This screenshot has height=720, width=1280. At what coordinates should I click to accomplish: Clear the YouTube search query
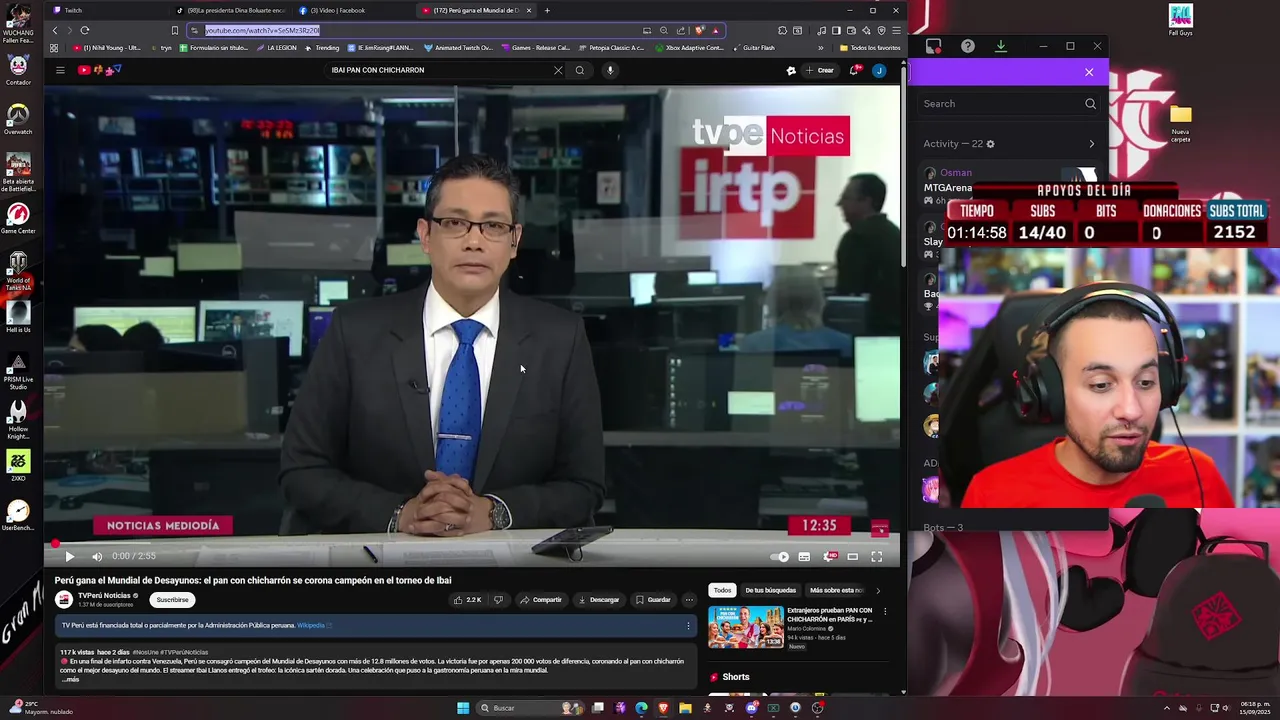coord(558,70)
